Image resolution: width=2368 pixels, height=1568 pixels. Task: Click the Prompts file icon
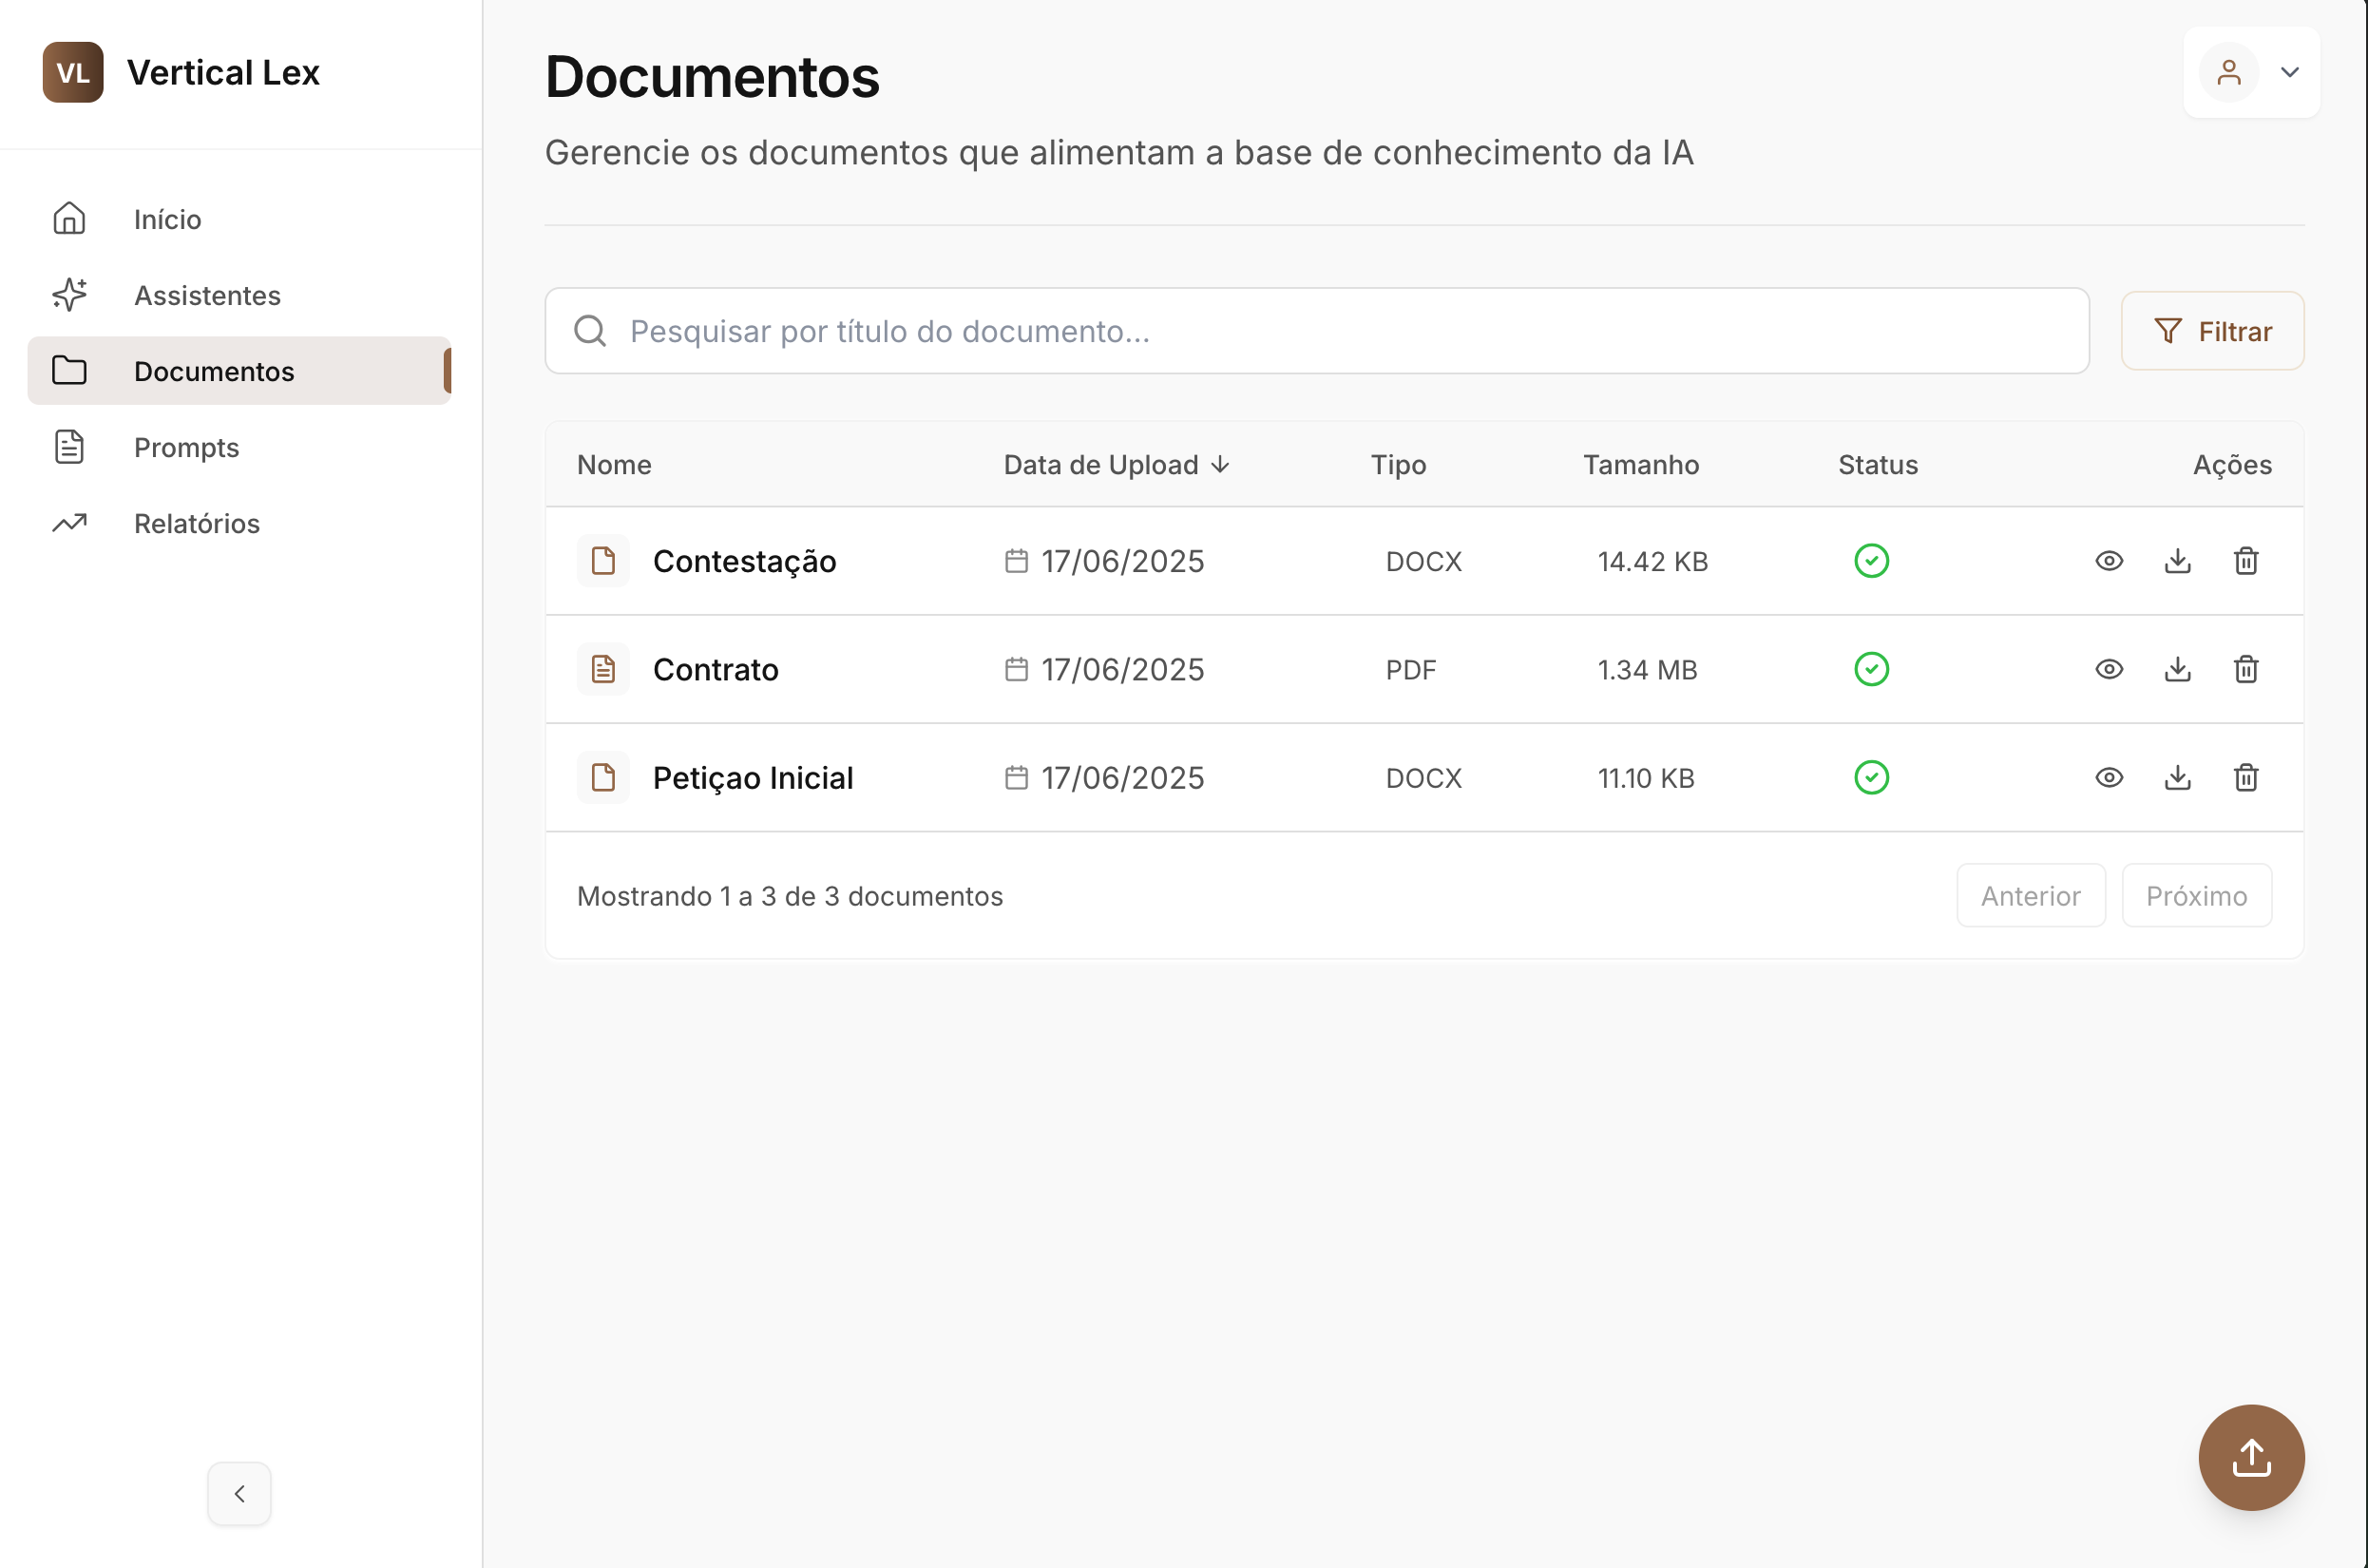(69, 446)
